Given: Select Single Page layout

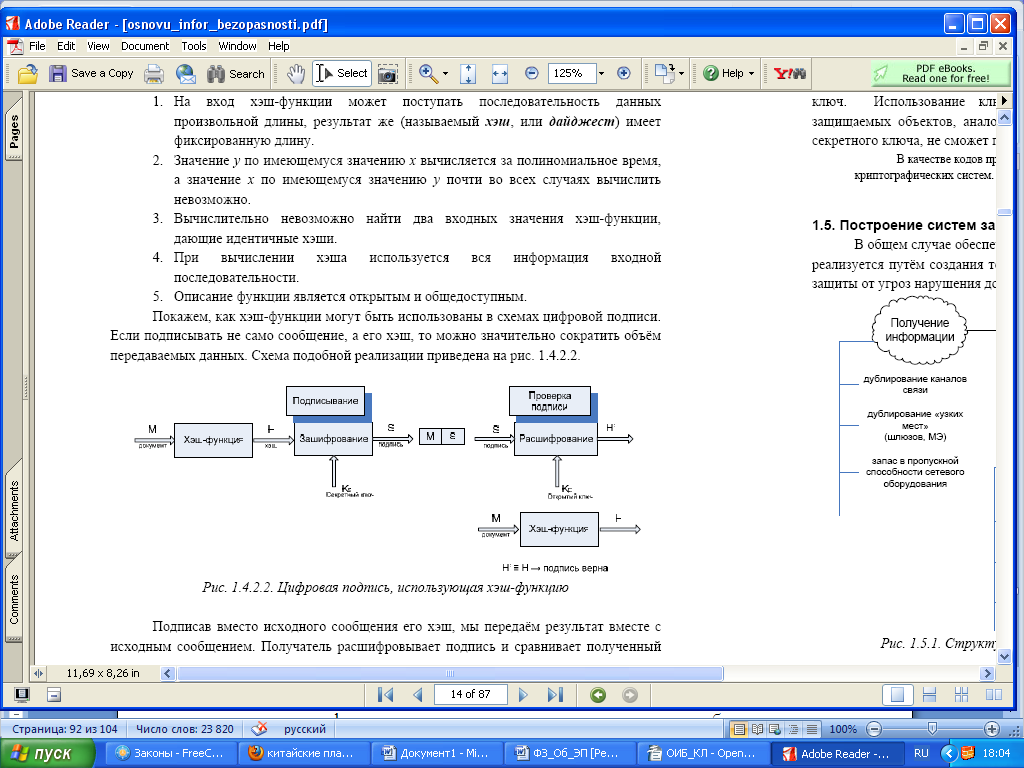Looking at the screenshot, I should coord(897,694).
